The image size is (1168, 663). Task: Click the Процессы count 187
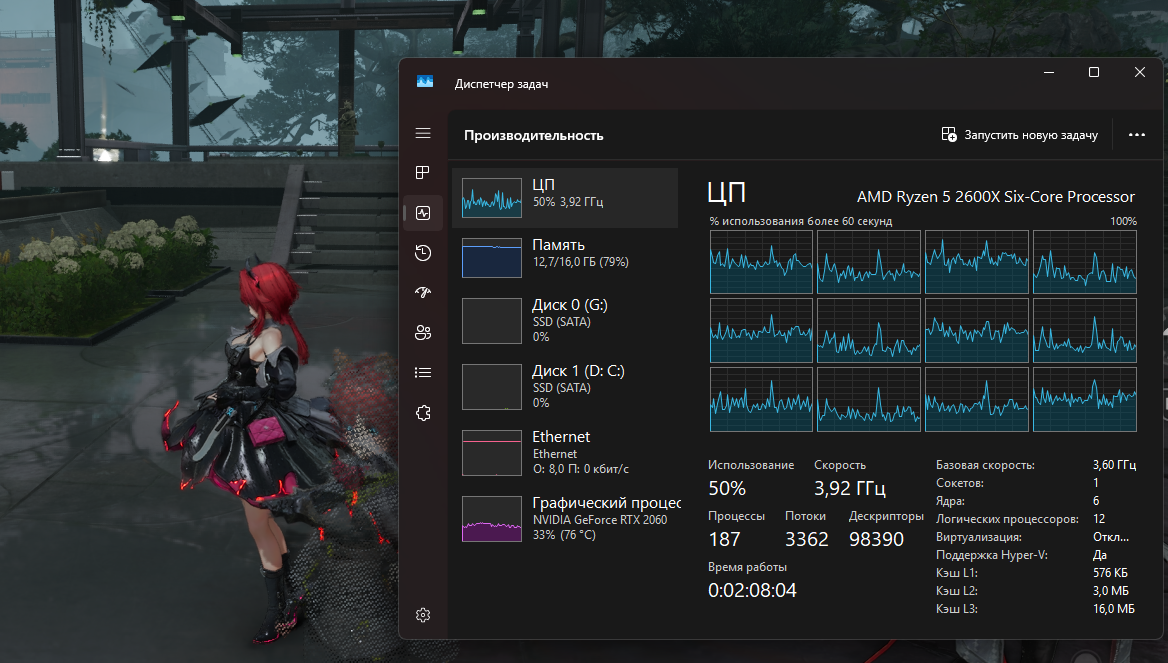point(724,539)
